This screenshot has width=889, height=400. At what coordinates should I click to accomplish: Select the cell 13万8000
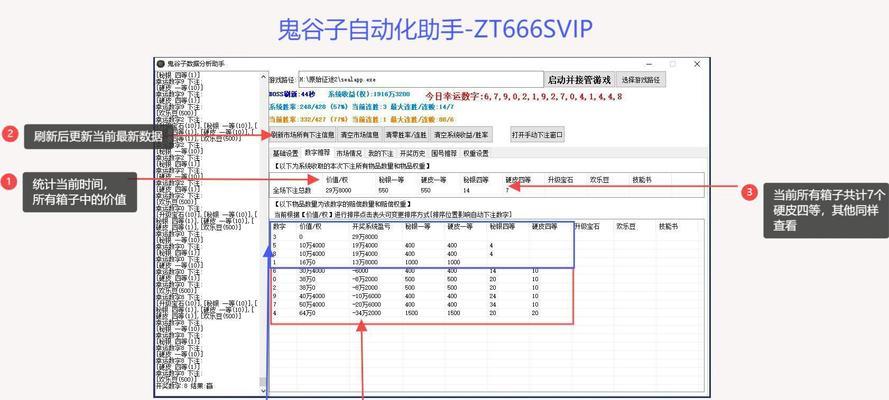[365, 262]
